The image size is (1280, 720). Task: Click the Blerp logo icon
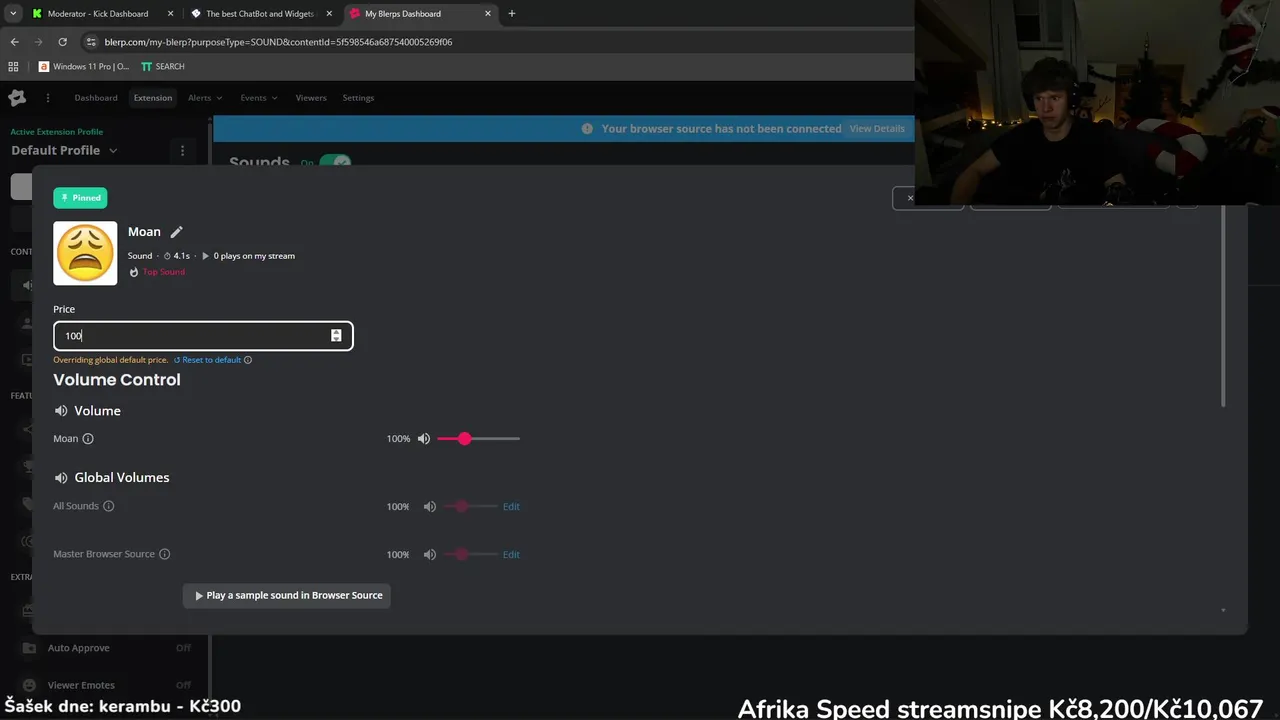point(17,97)
